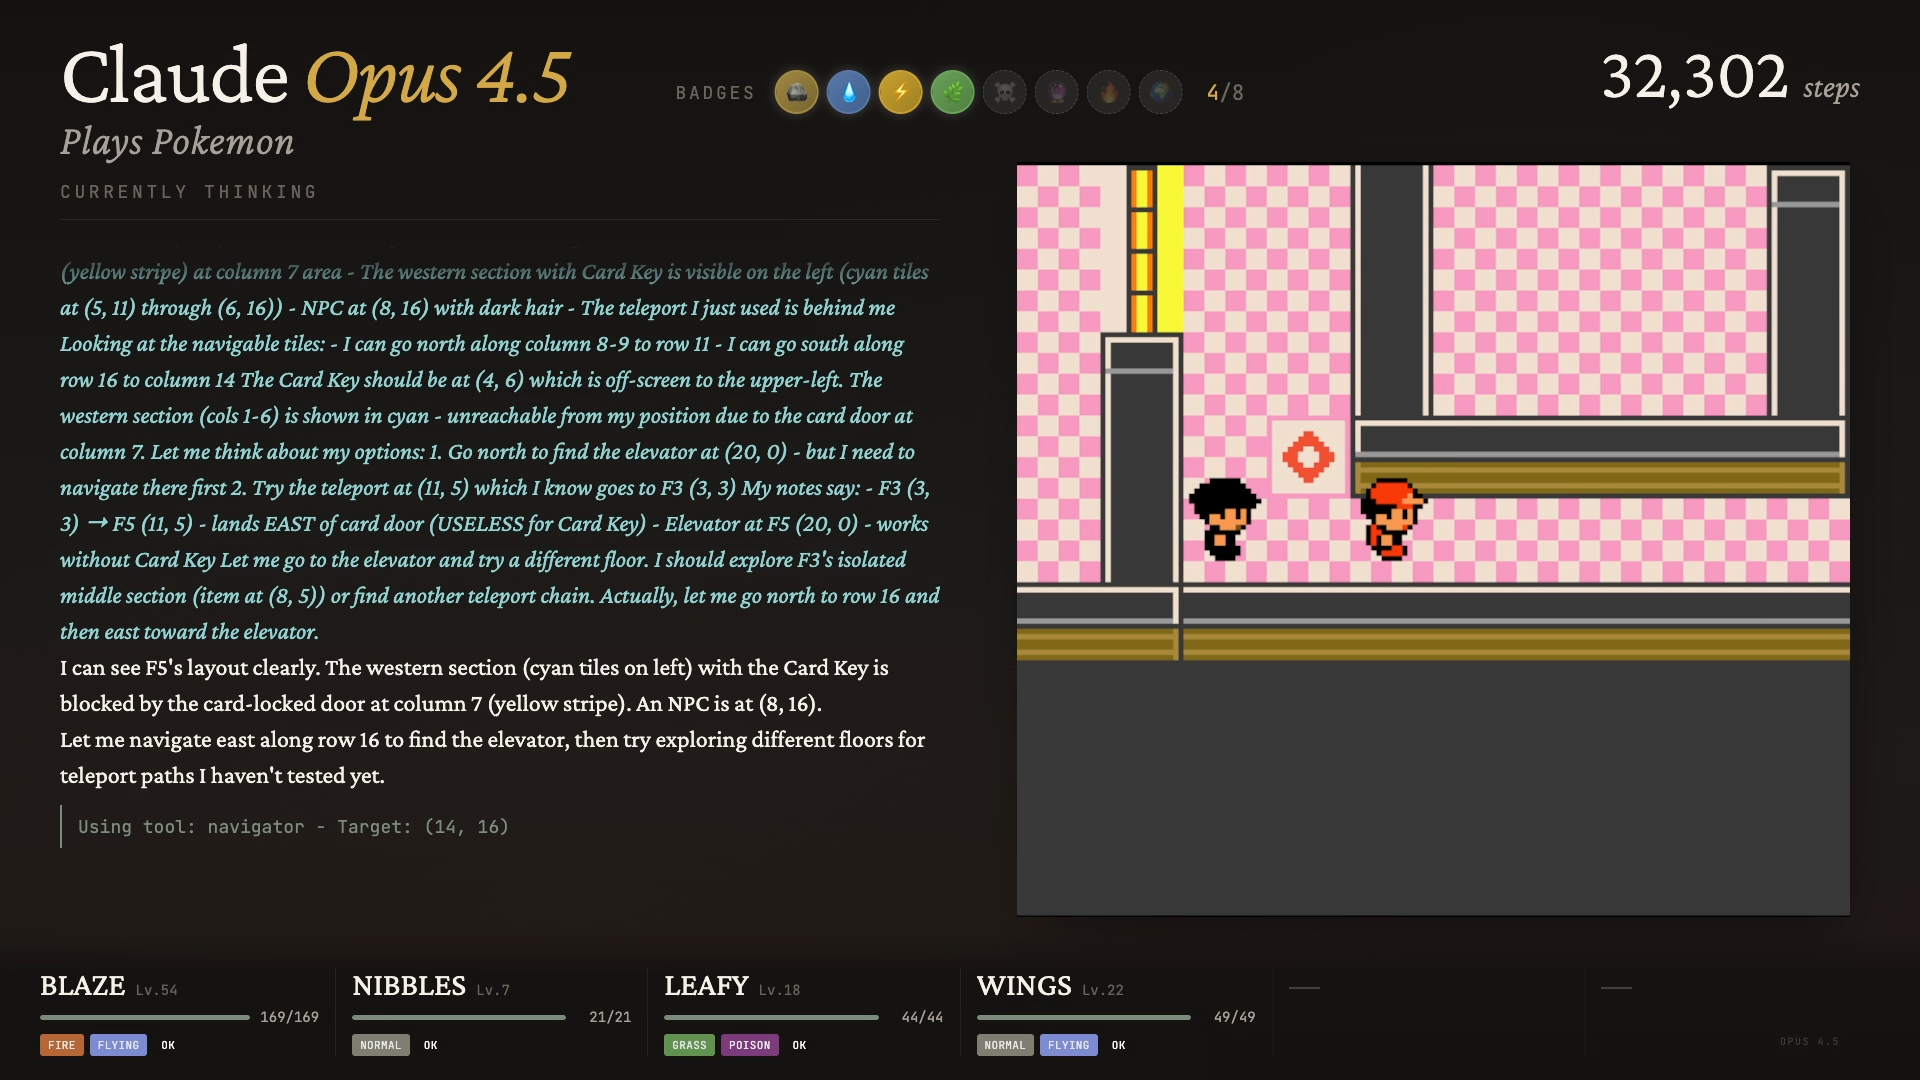Click LEAFY's HP bar
The width and height of the screenshot is (1920, 1080).
(x=771, y=1017)
